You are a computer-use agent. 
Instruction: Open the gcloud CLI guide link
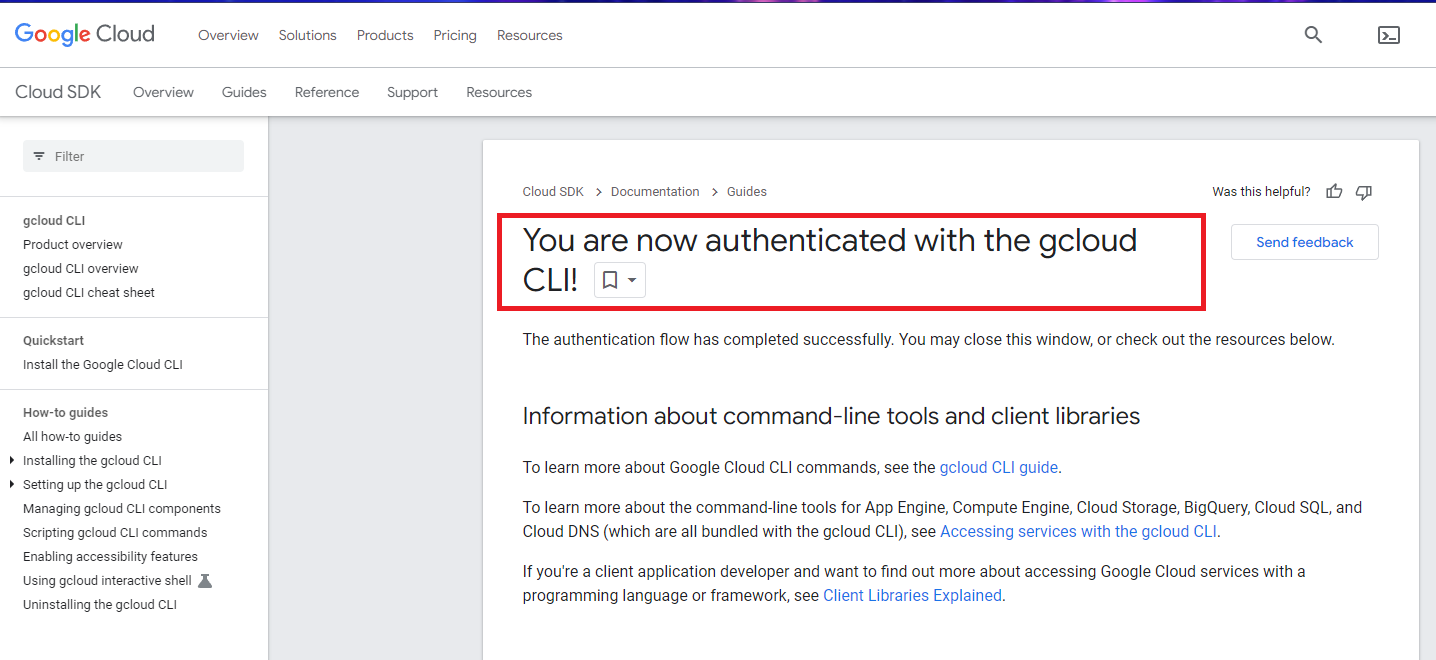click(x=998, y=467)
